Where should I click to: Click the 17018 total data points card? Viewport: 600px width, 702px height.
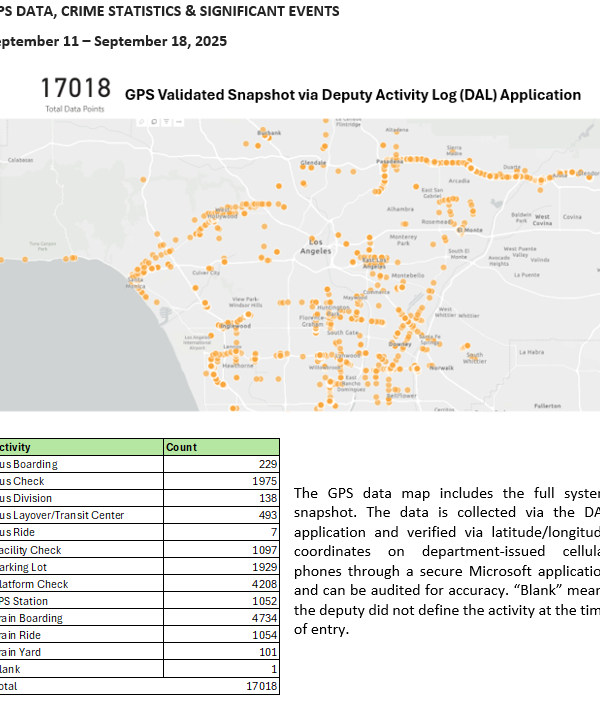pos(75,90)
